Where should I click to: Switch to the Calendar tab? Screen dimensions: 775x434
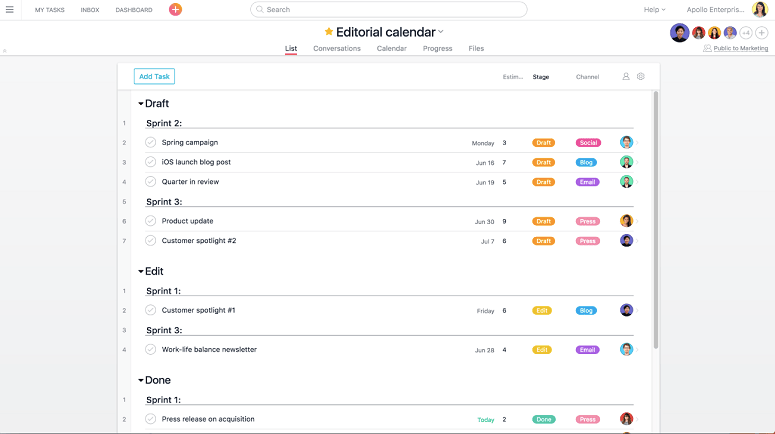(x=391, y=48)
